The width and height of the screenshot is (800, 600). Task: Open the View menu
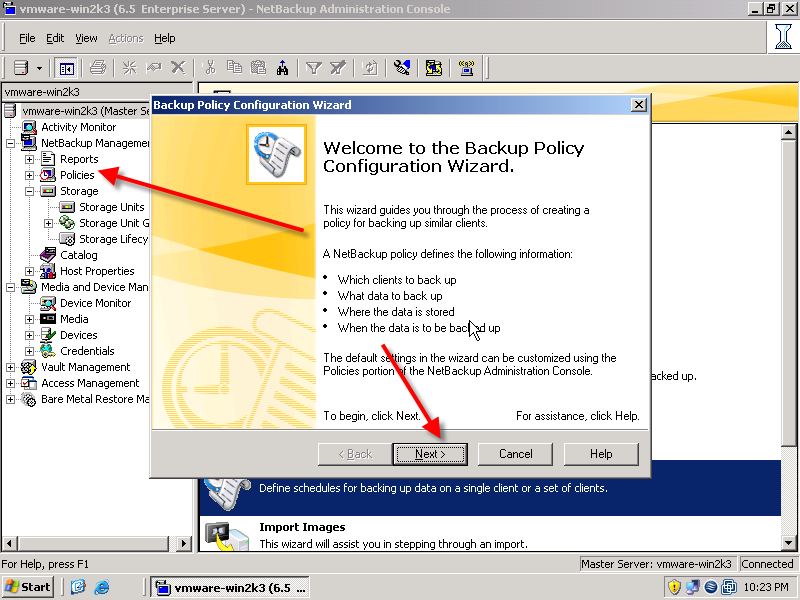[x=86, y=38]
